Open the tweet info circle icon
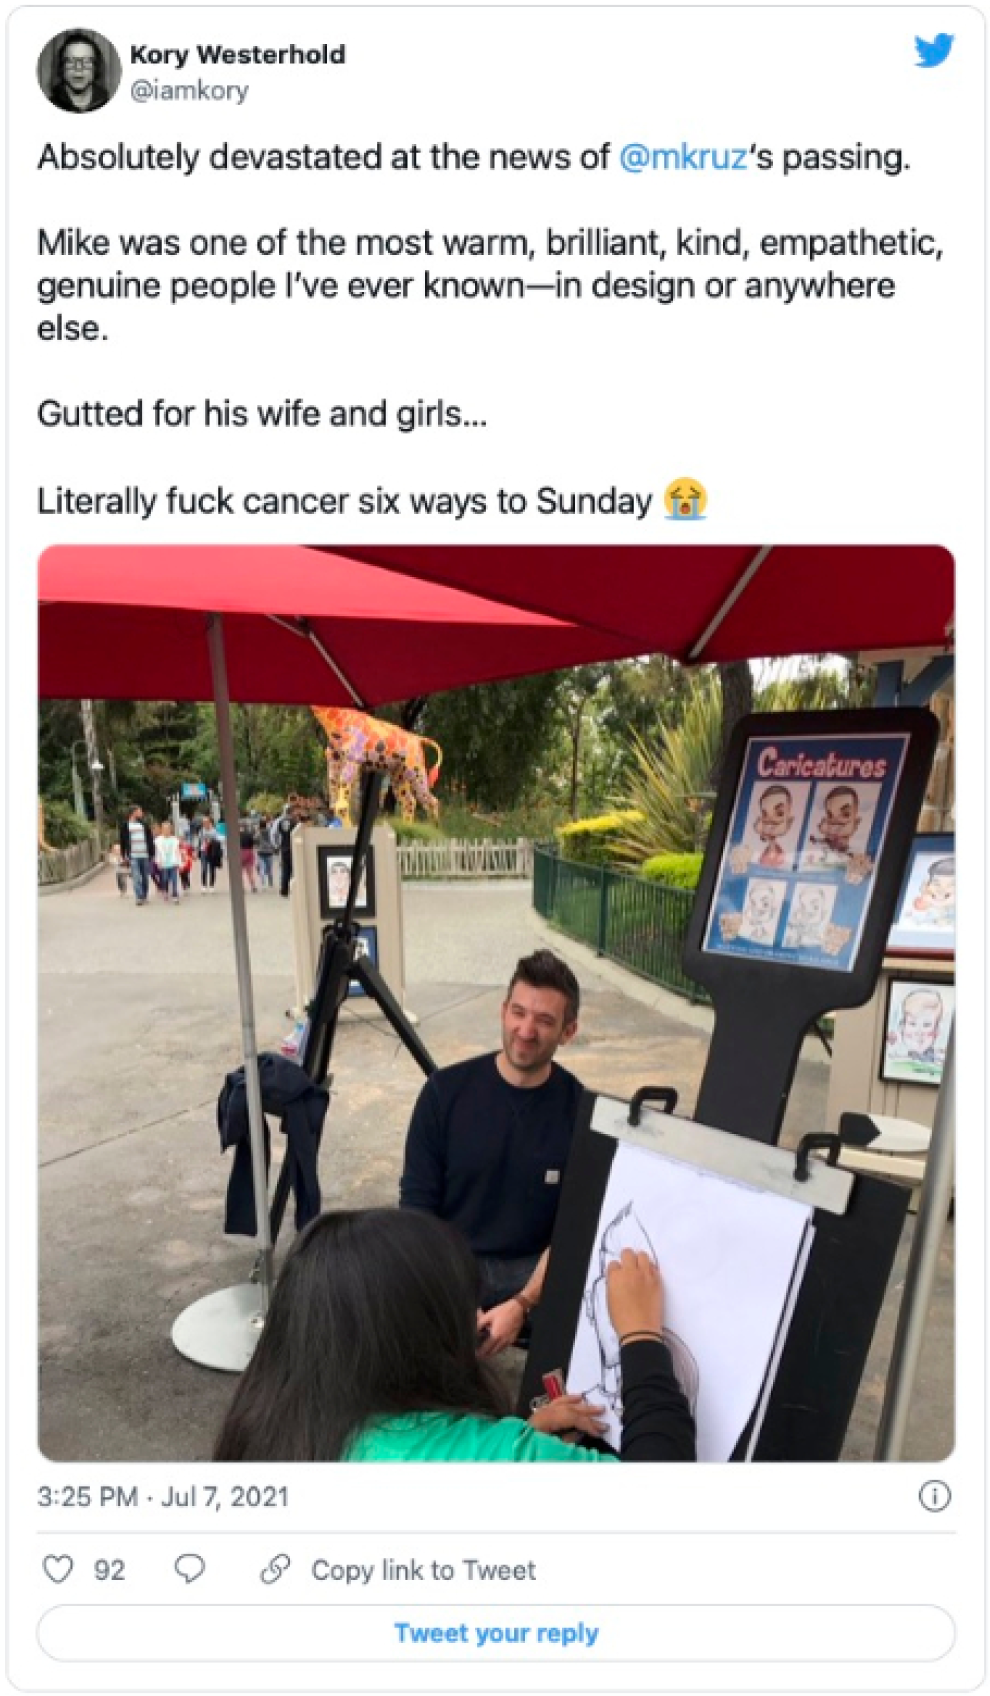The width and height of the screenshot is (990, 1696). click(934, 1496)
